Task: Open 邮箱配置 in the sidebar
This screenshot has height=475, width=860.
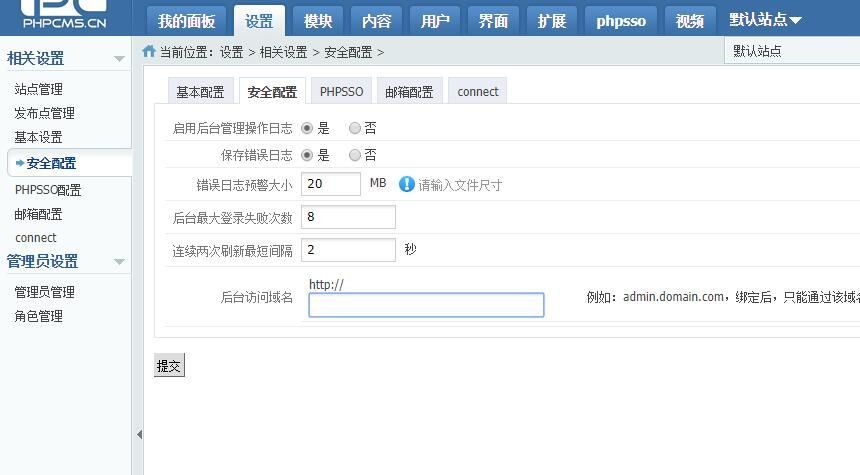Action: pyautogui.click(x=38, y=214)
